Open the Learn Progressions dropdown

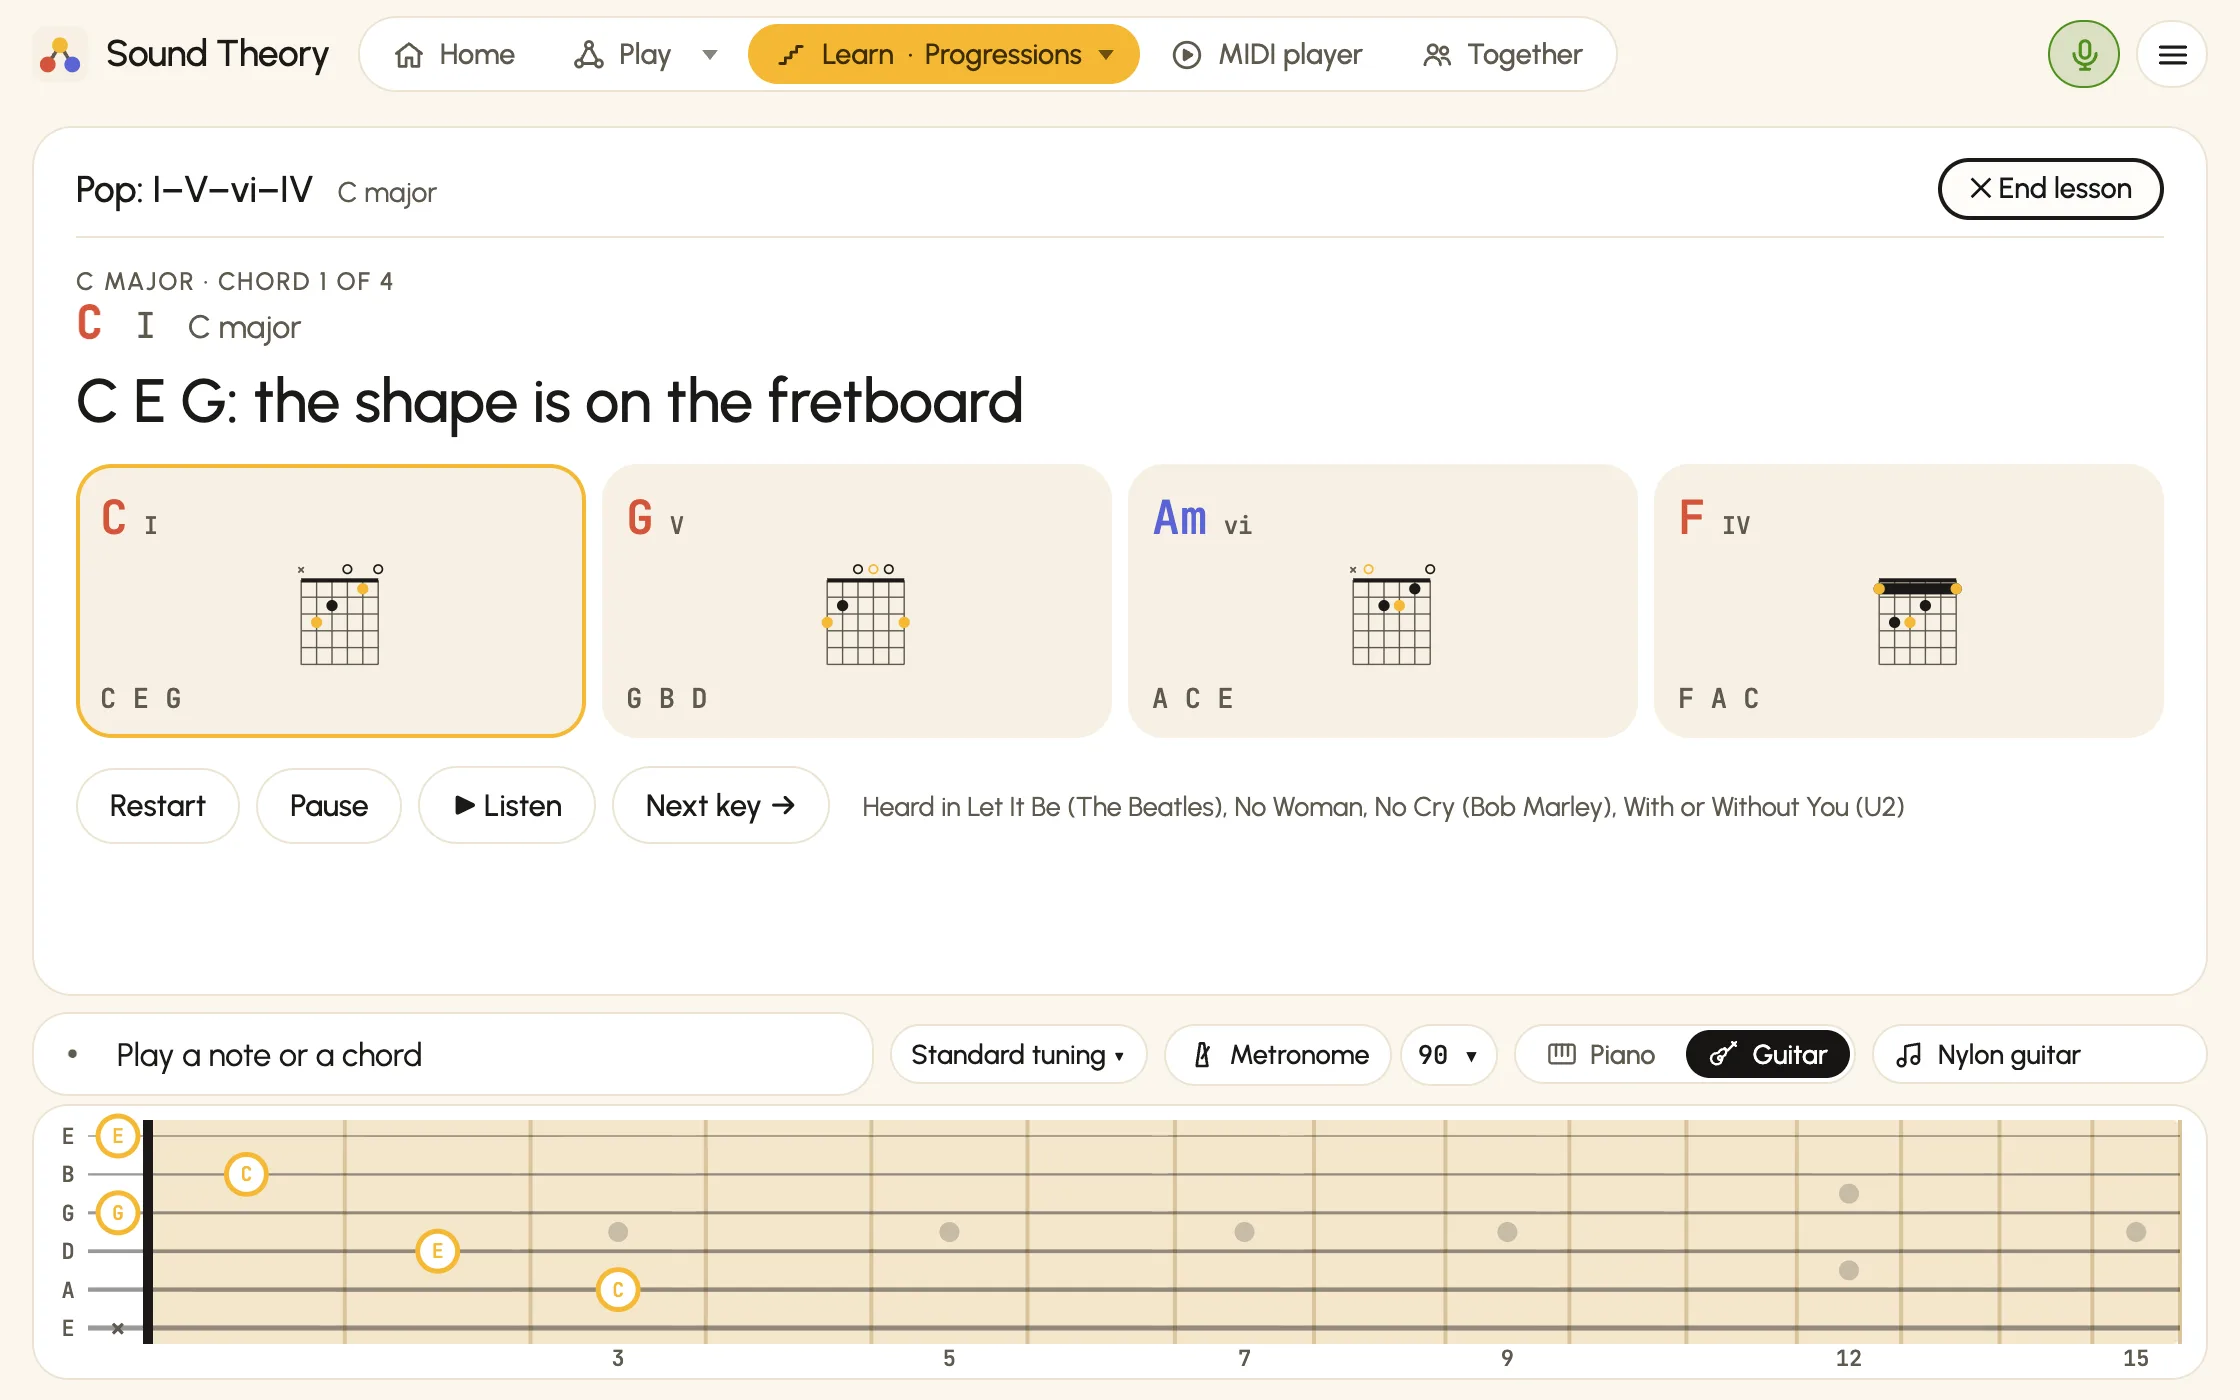coord(943,54)
